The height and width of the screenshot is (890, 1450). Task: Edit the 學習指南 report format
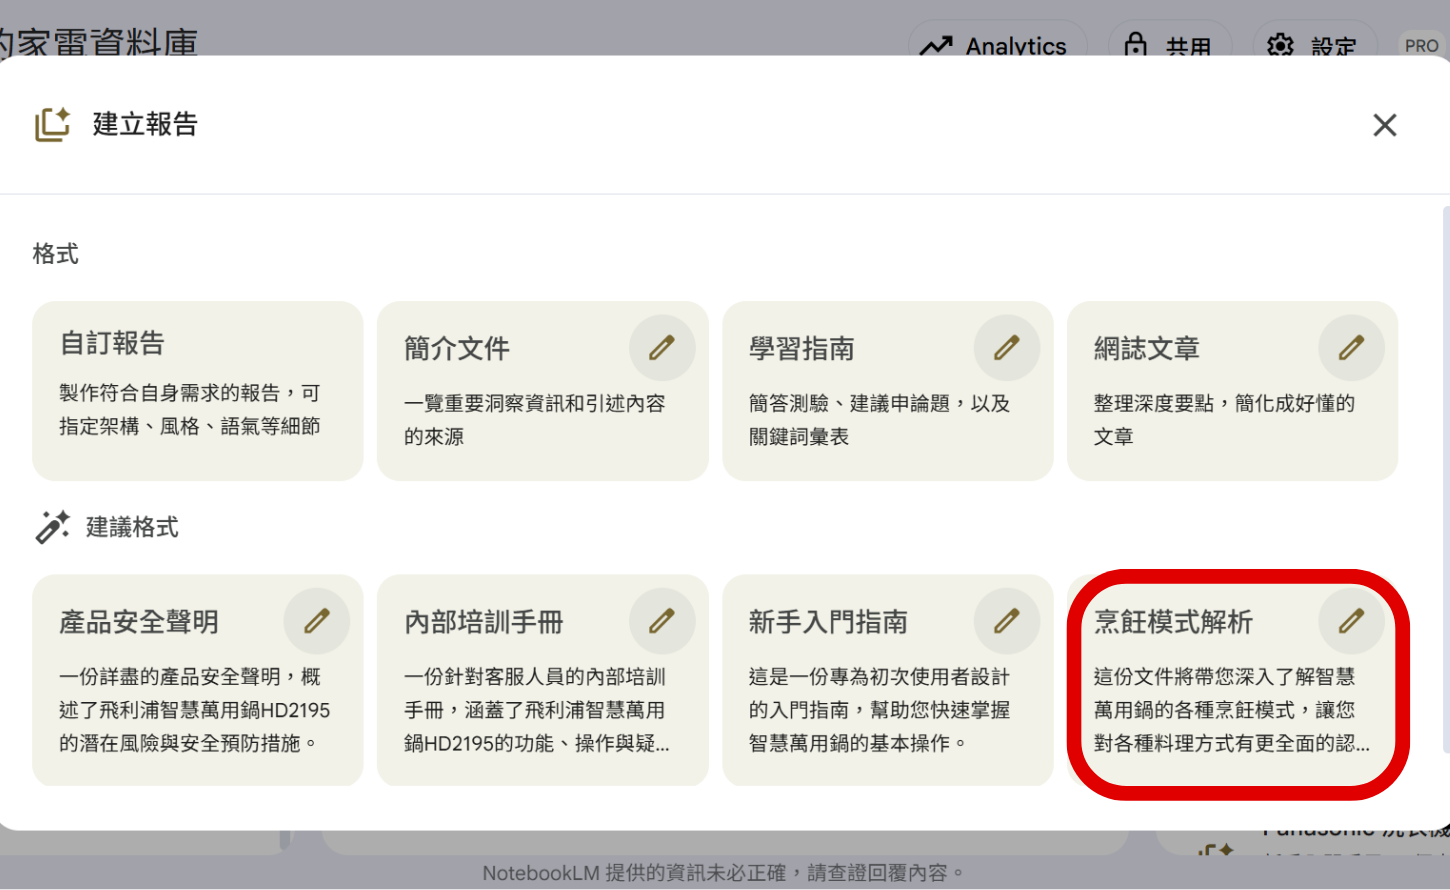[x=1007, y=347]
